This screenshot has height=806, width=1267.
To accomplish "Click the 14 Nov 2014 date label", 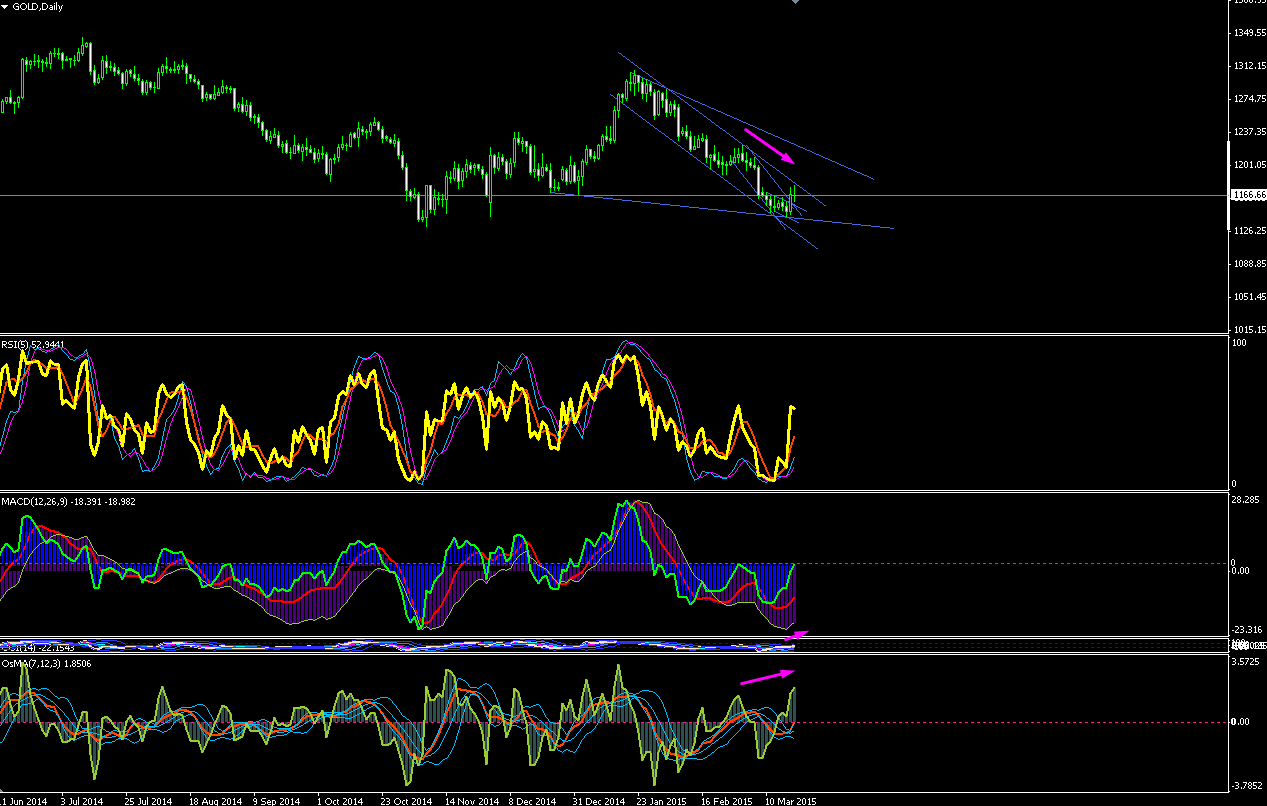I will 471,801.
